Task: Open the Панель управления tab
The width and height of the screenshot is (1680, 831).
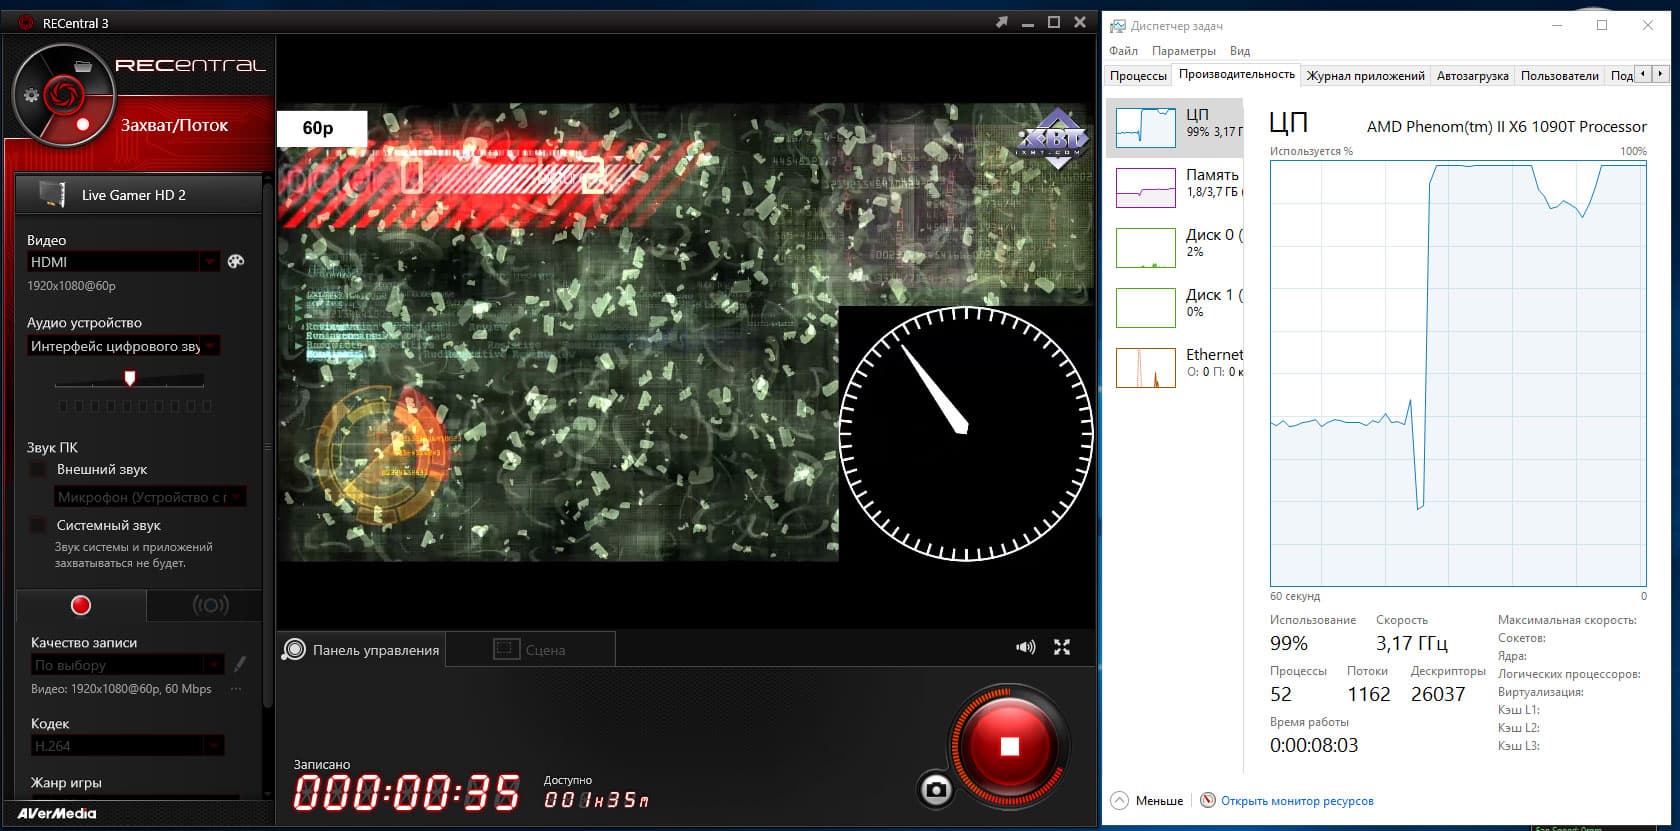Action: coord(362,650)
